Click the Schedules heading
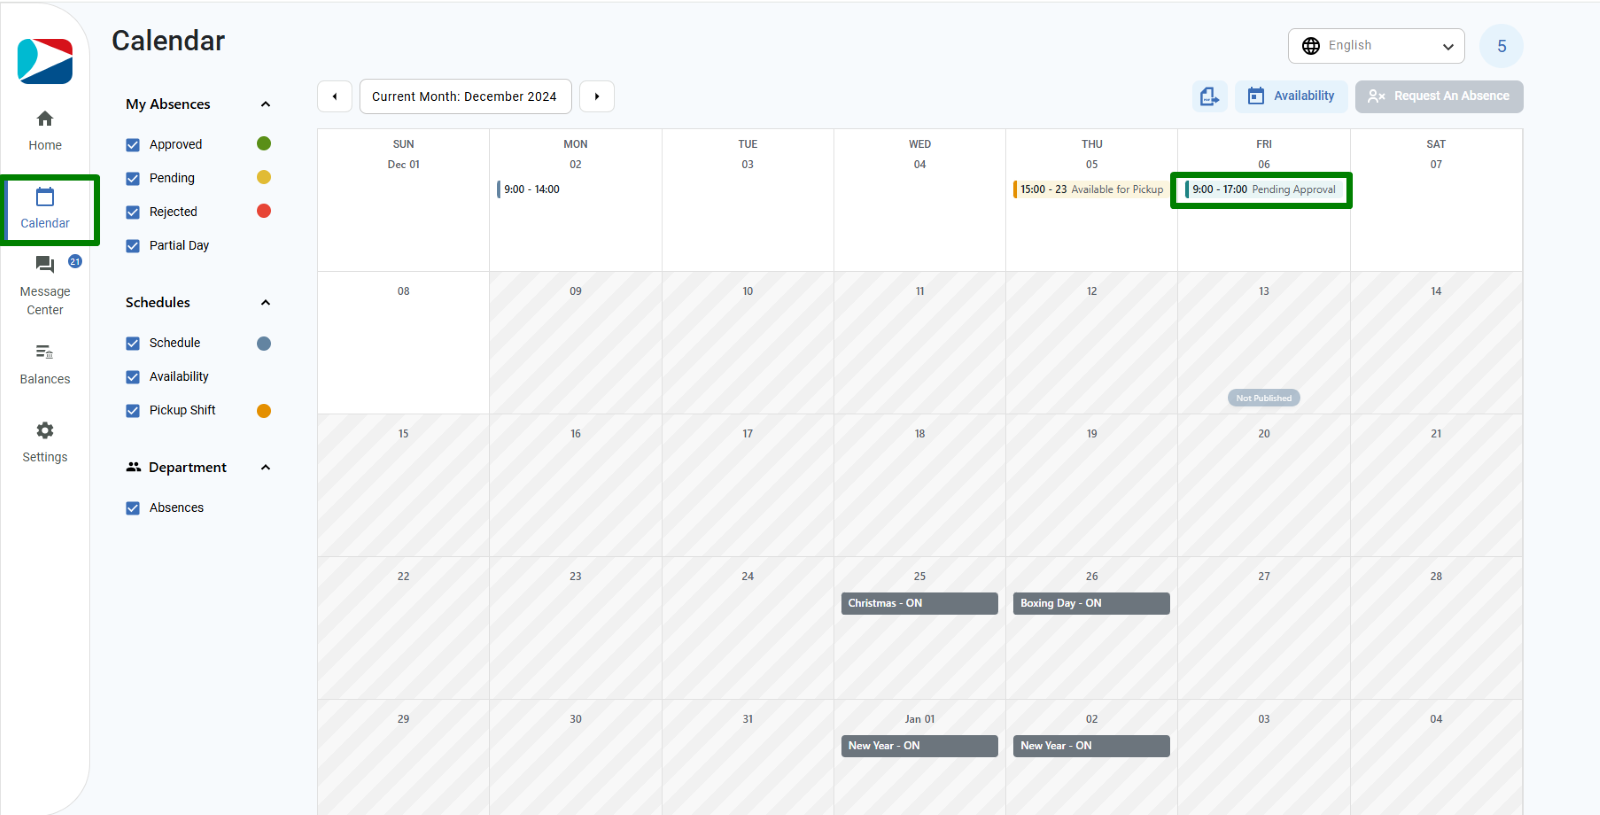 (158, 303)
